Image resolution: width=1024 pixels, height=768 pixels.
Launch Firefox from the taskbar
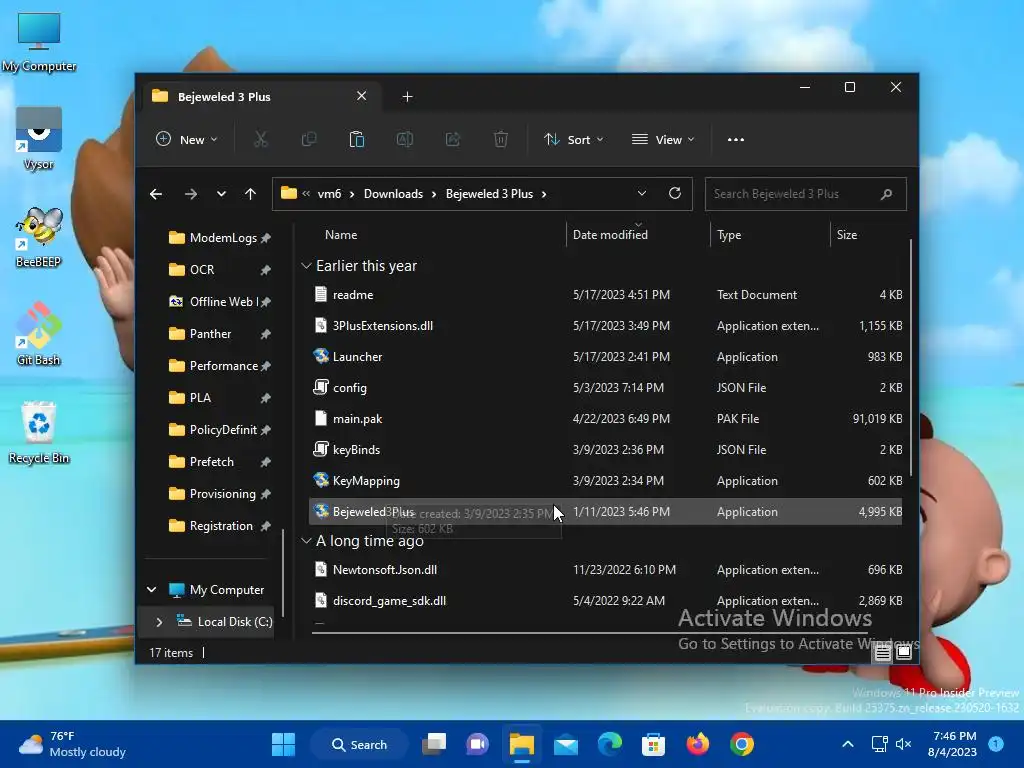tap(697, 744)
